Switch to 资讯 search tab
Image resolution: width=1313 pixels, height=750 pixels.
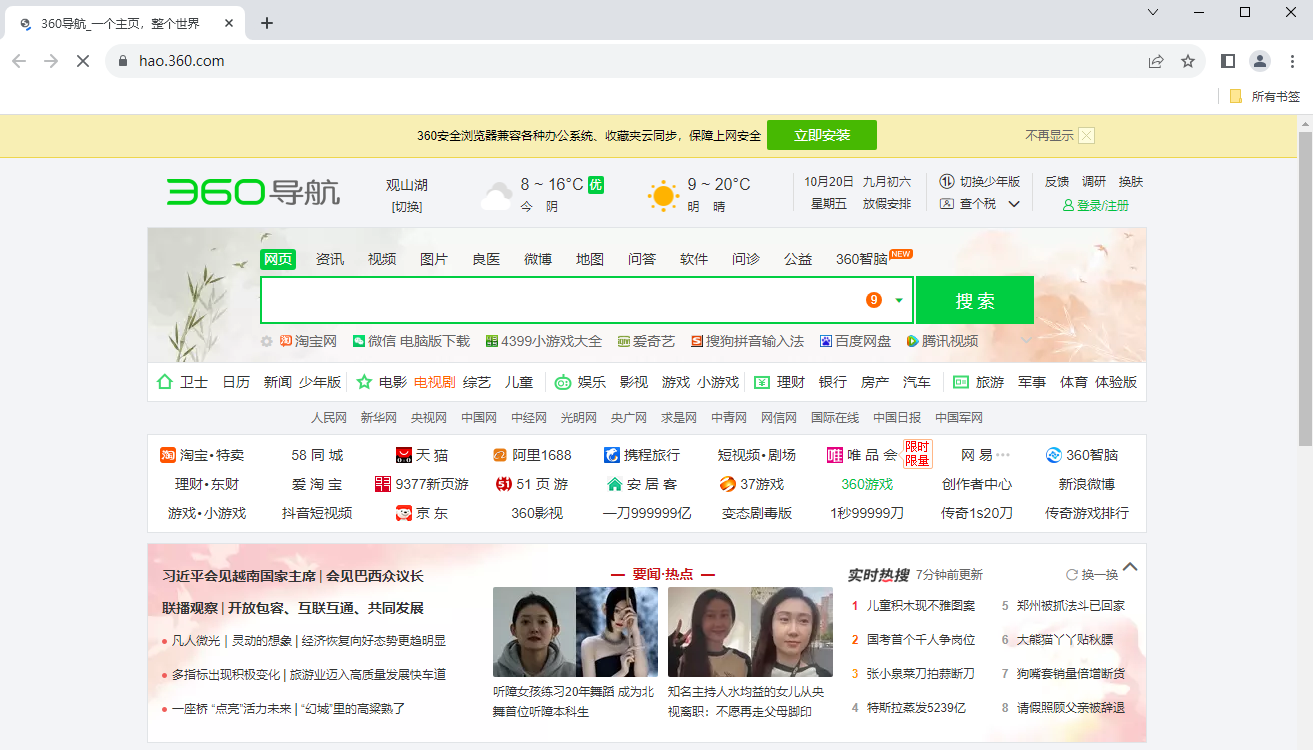coord(330,259)
